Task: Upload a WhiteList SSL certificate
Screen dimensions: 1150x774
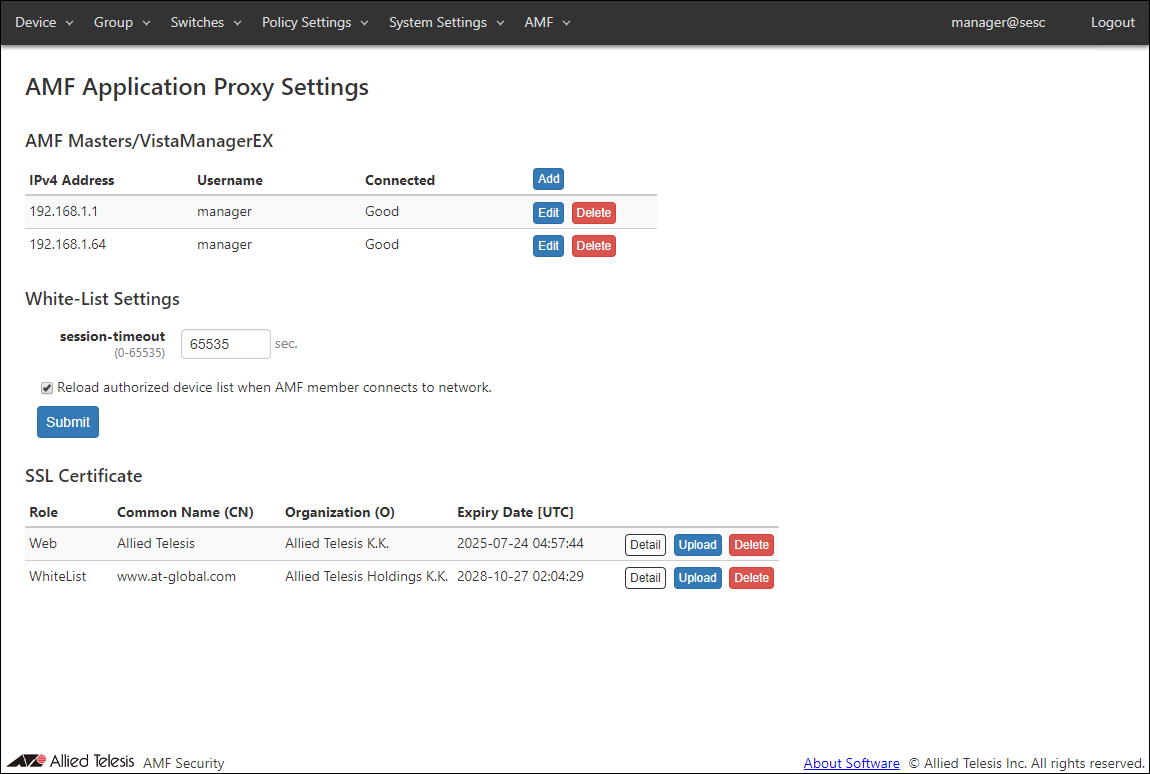Action: [697, 578]
